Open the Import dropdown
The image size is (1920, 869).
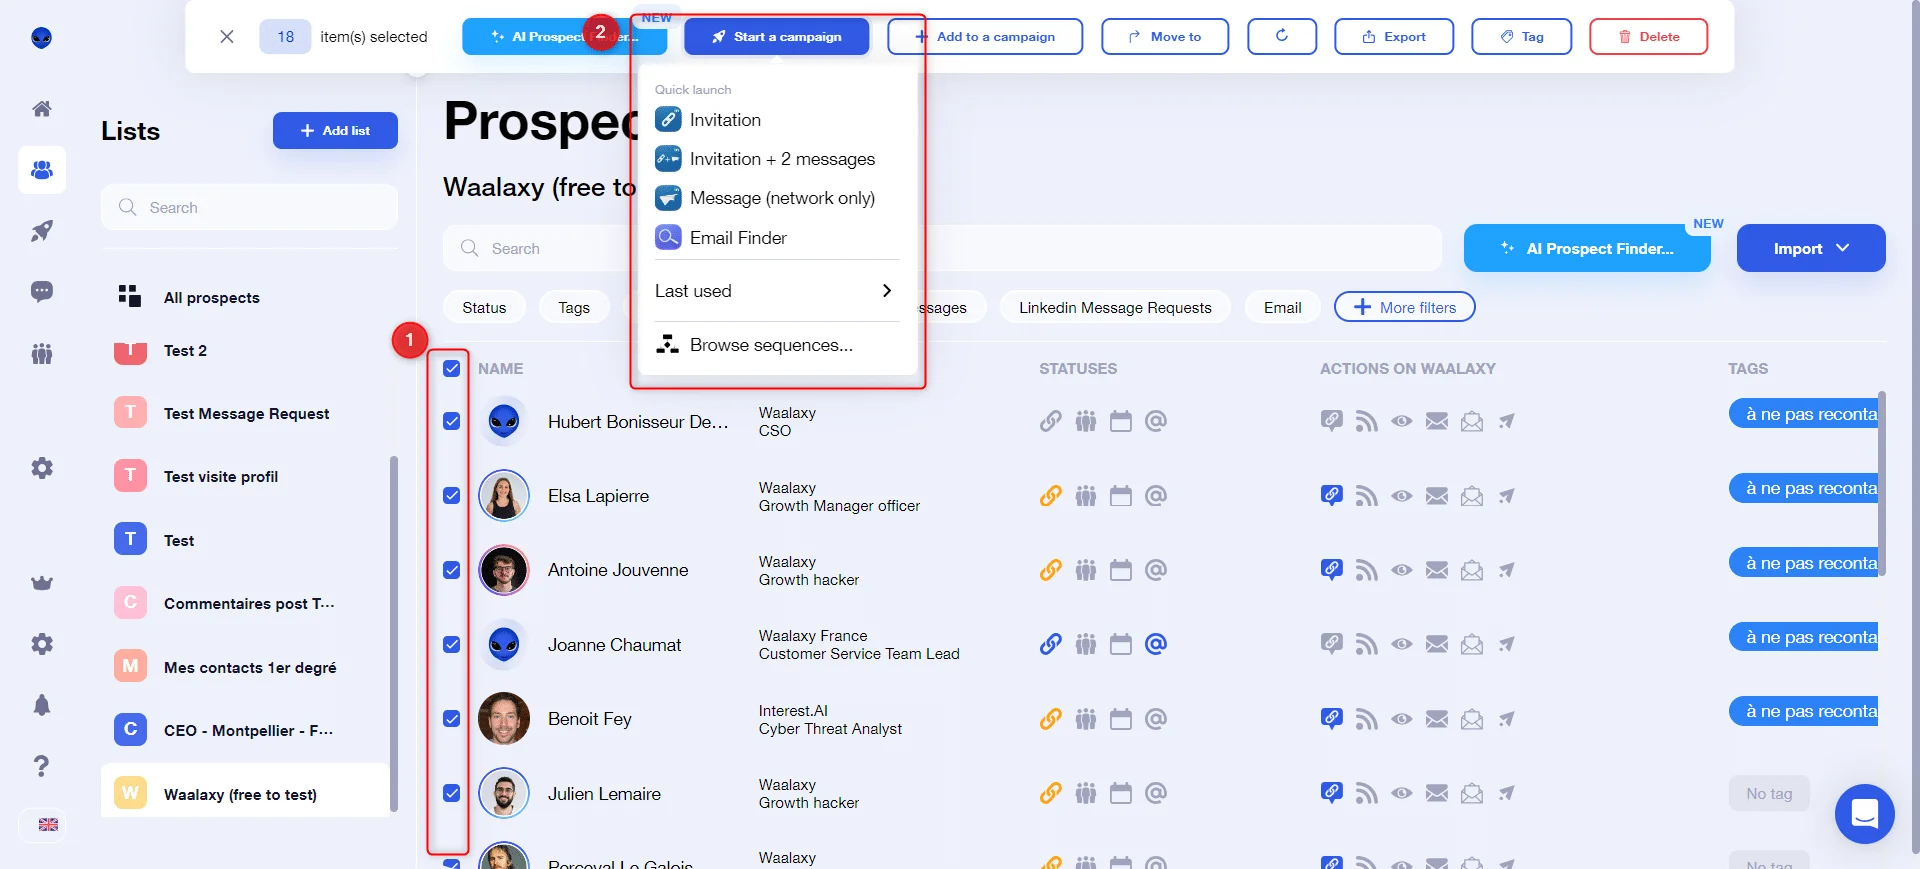(x=1811, y=248)
